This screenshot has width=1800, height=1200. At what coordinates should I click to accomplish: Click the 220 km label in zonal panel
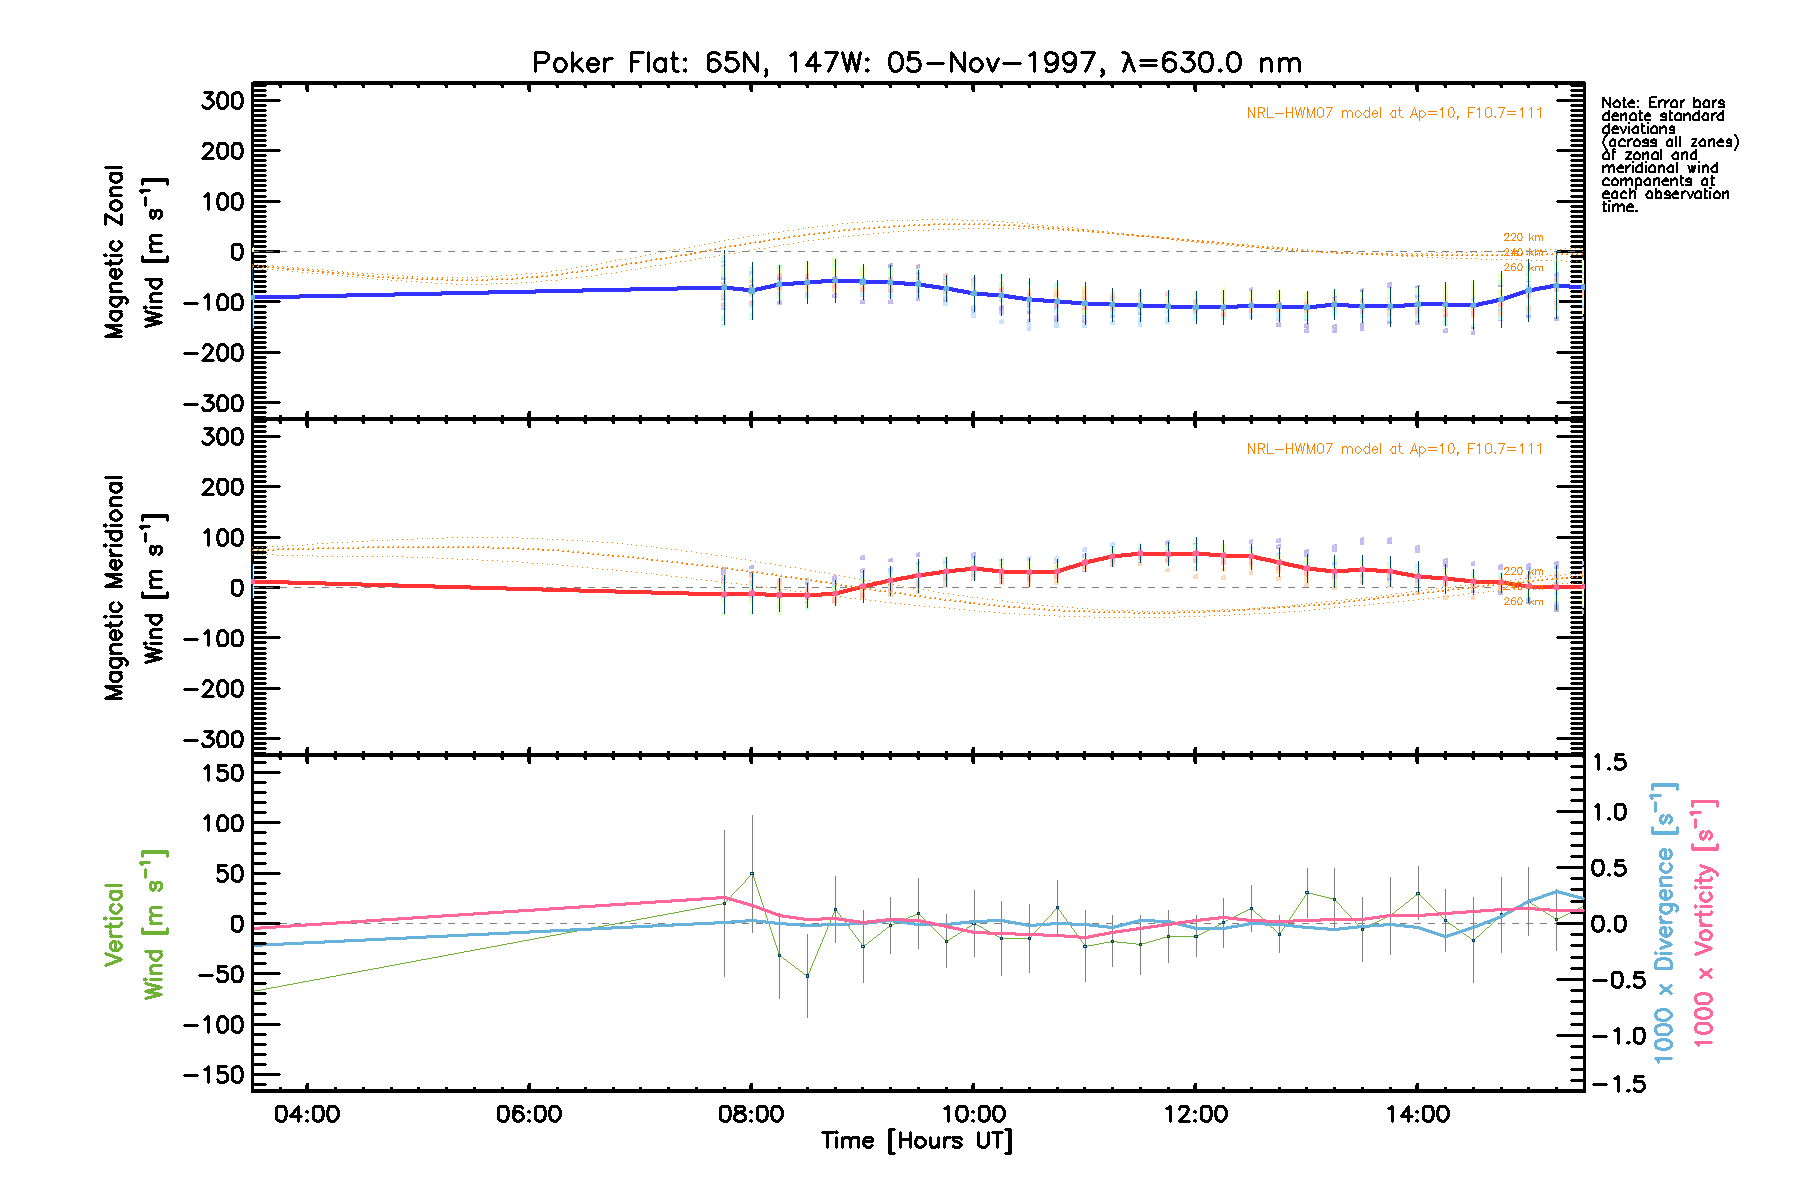tap(1523, 238)
